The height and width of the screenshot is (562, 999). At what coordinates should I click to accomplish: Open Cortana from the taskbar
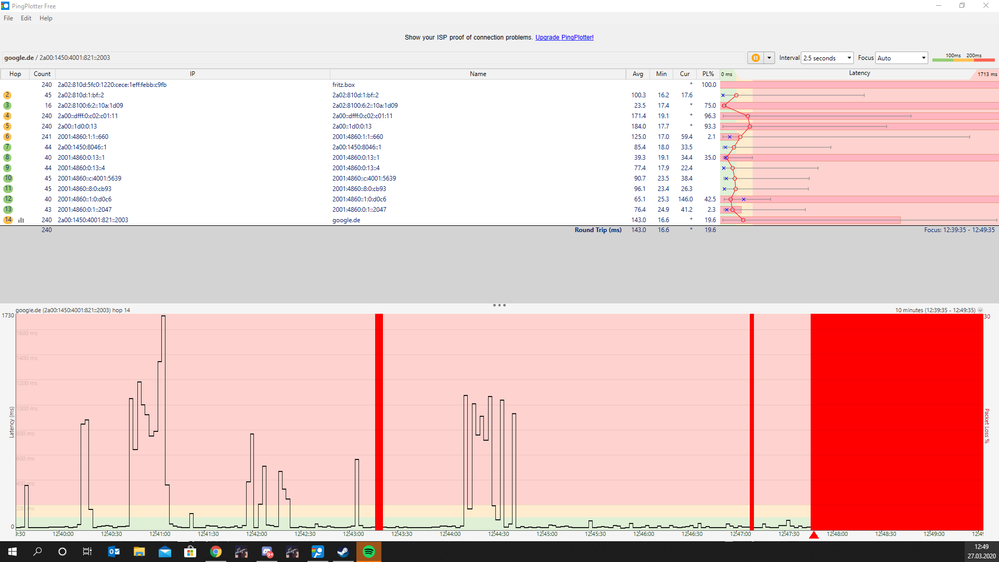[62, 552]
